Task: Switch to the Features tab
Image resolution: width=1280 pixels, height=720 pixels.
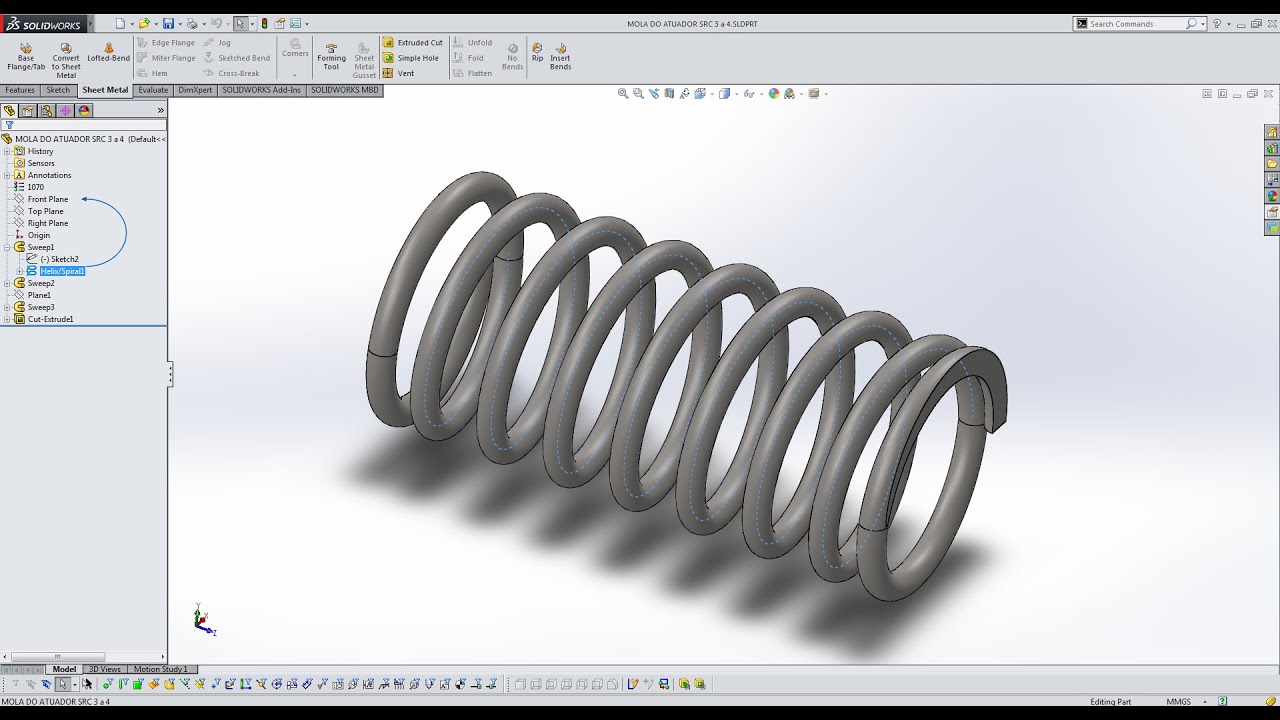Action: coord(20,90)
